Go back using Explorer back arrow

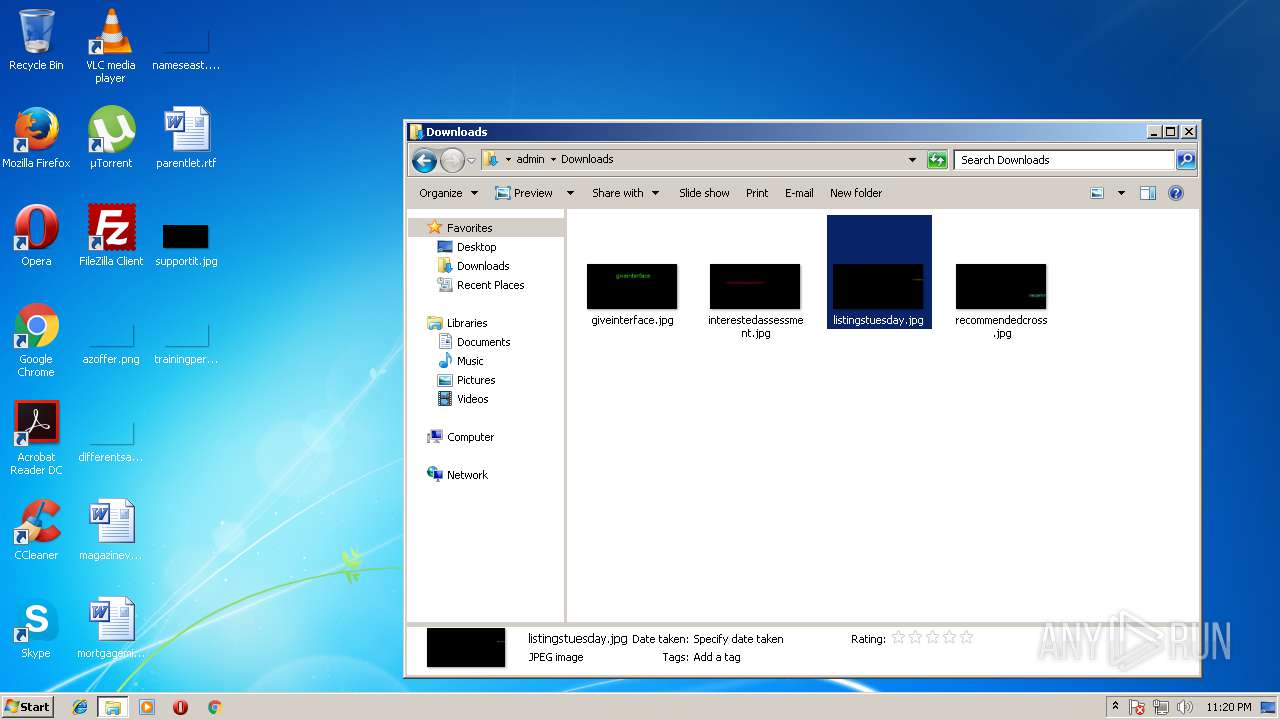[424, 160]
